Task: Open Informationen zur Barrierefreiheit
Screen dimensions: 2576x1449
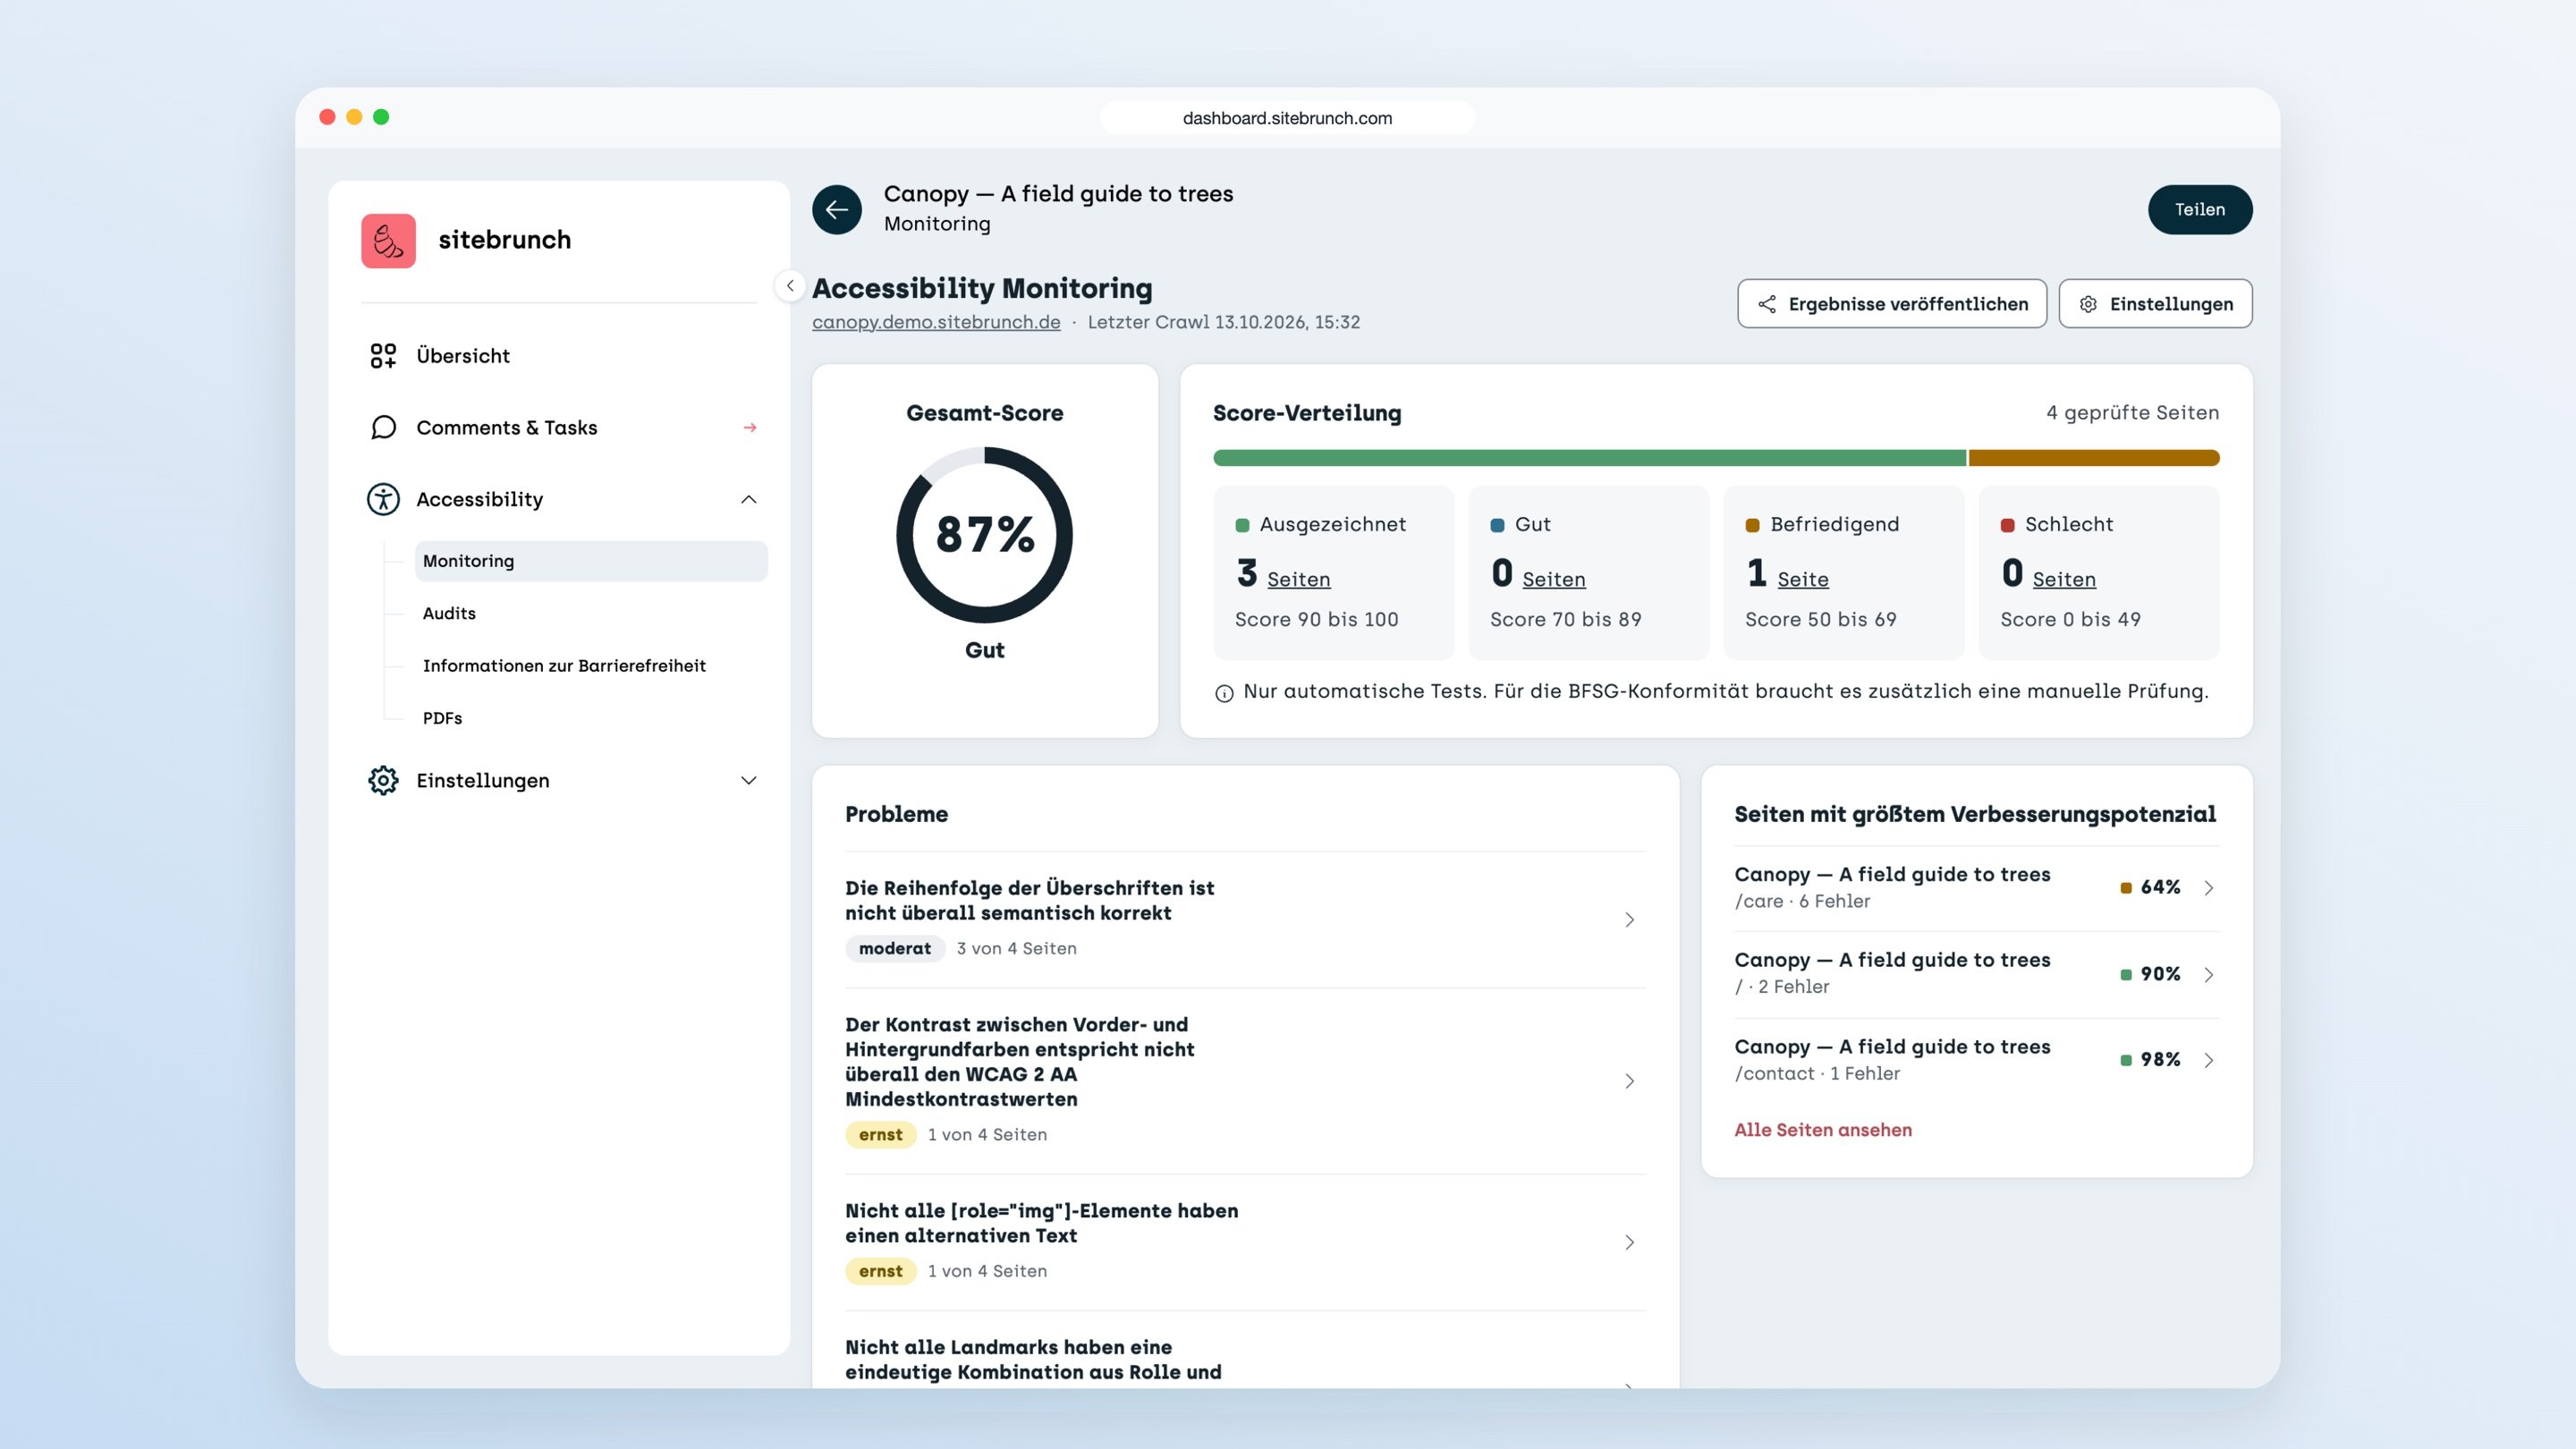Action: click(x=564, y=666)
